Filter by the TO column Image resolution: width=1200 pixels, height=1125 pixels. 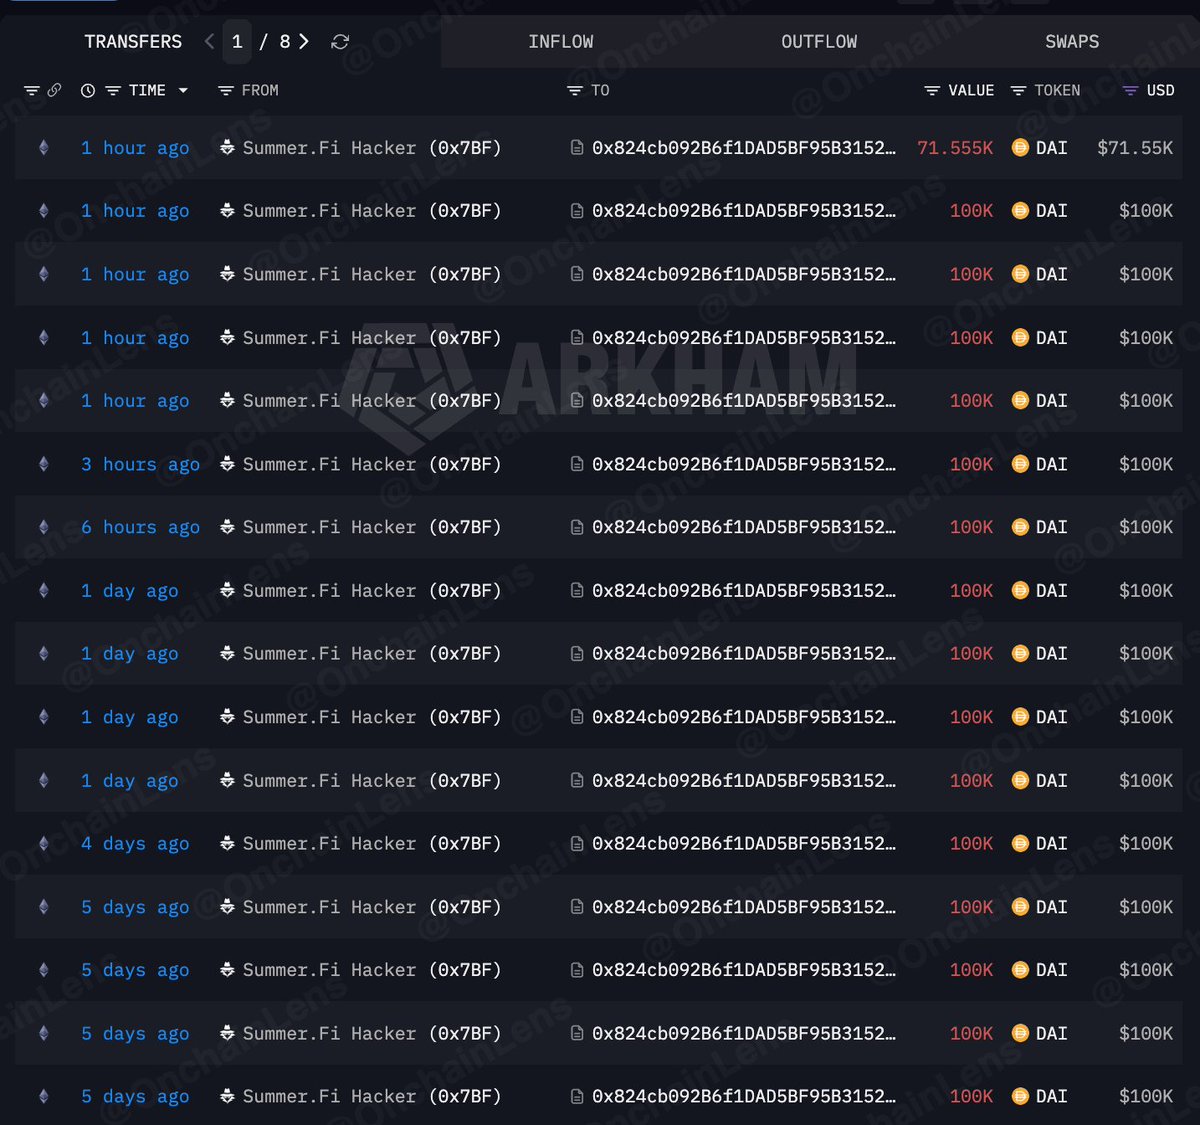(x=574, y=90)
